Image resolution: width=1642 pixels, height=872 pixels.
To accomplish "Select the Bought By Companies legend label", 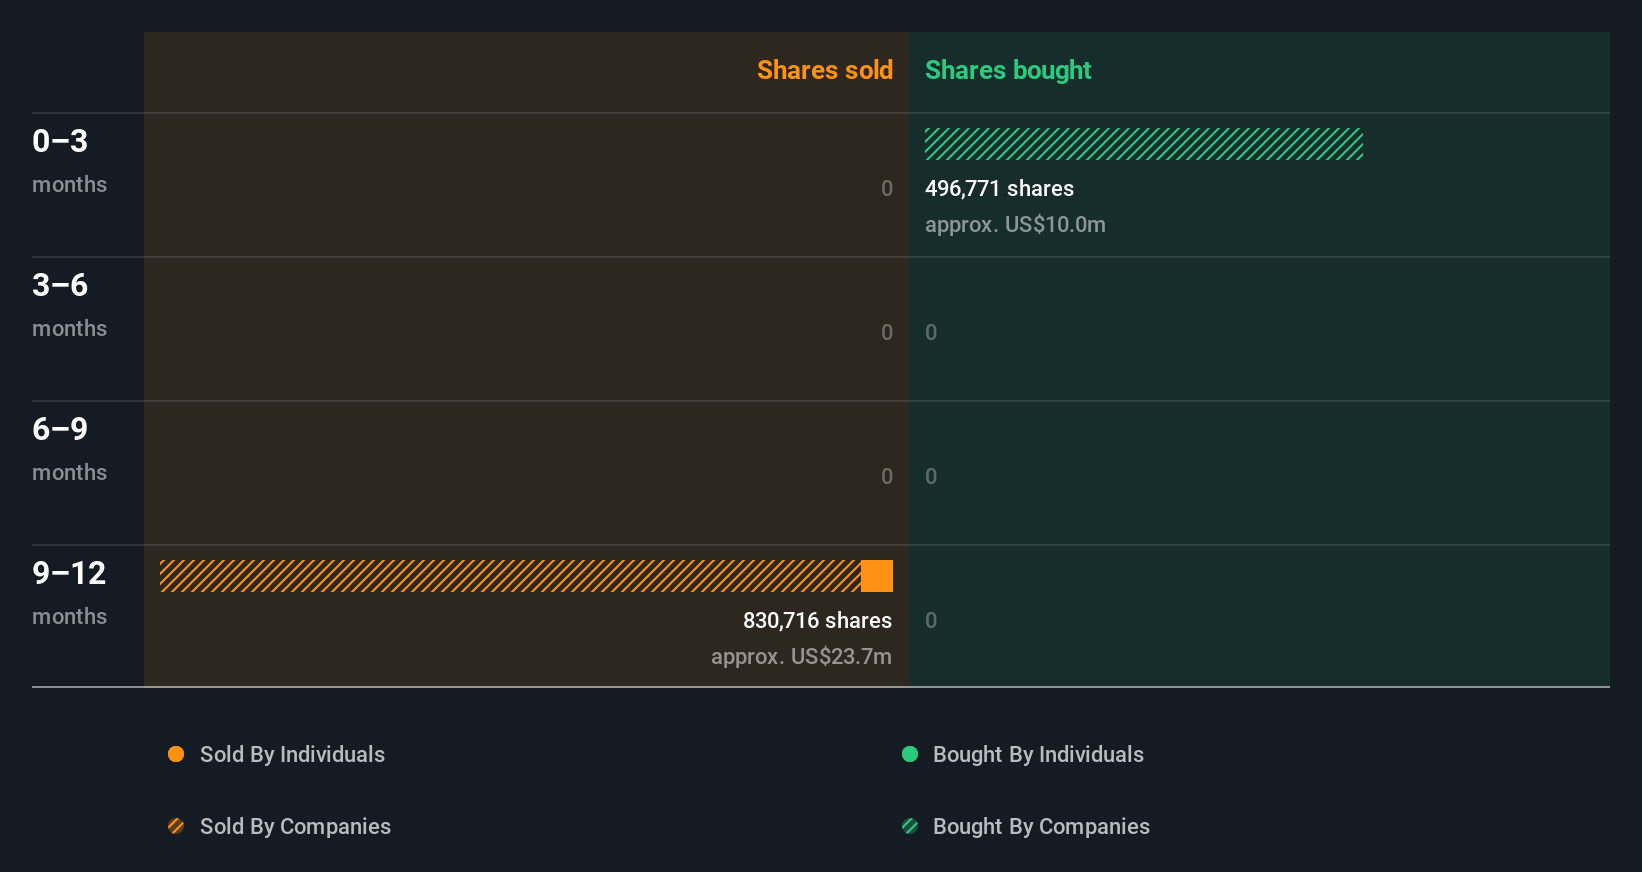I will pos(1041,826).
